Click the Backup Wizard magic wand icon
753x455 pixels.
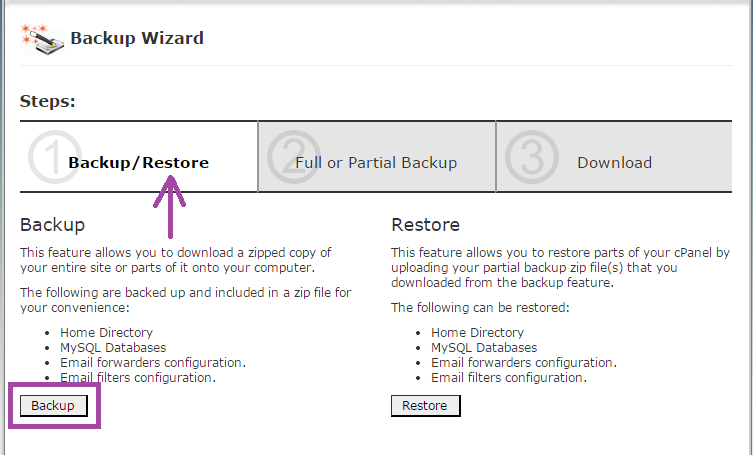click(42, 39)
